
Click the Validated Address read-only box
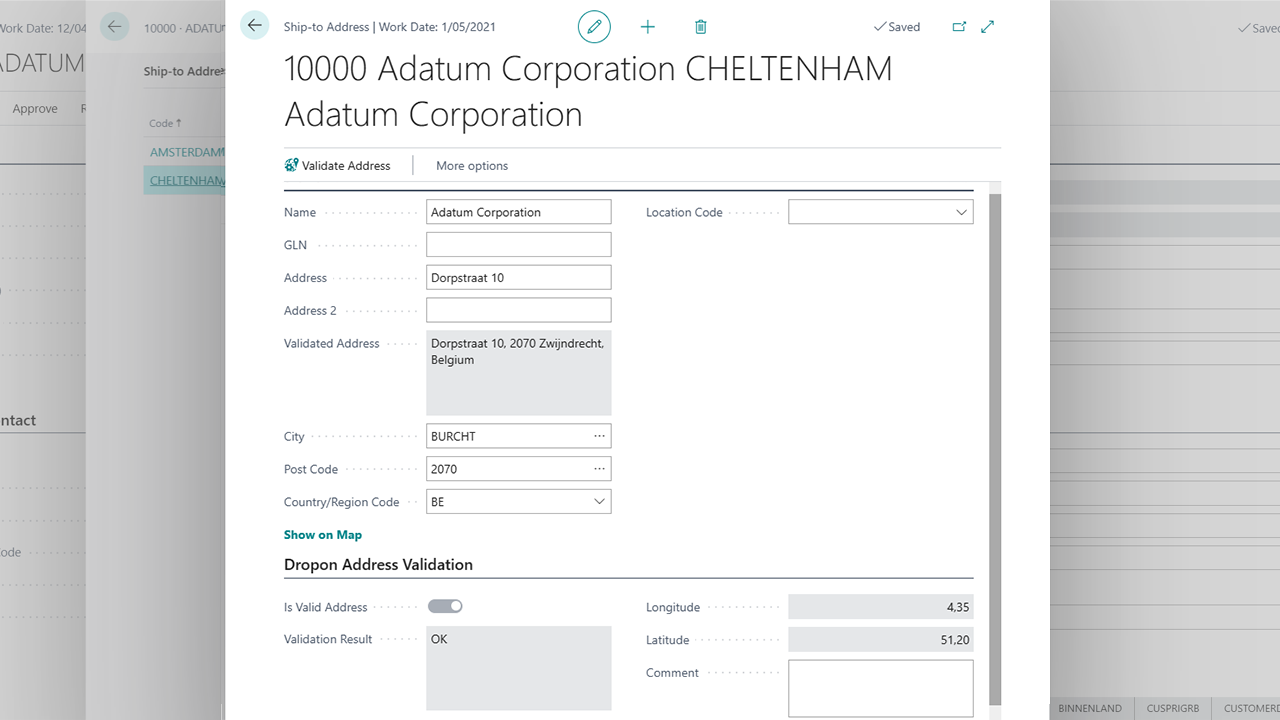point(518,372)
